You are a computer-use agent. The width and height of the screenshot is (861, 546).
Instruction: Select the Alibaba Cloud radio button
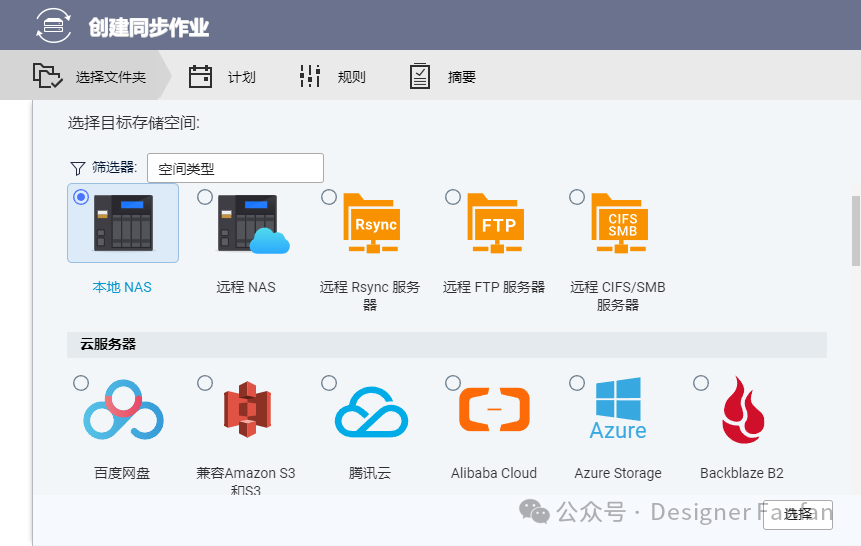(x=453, y=383)
